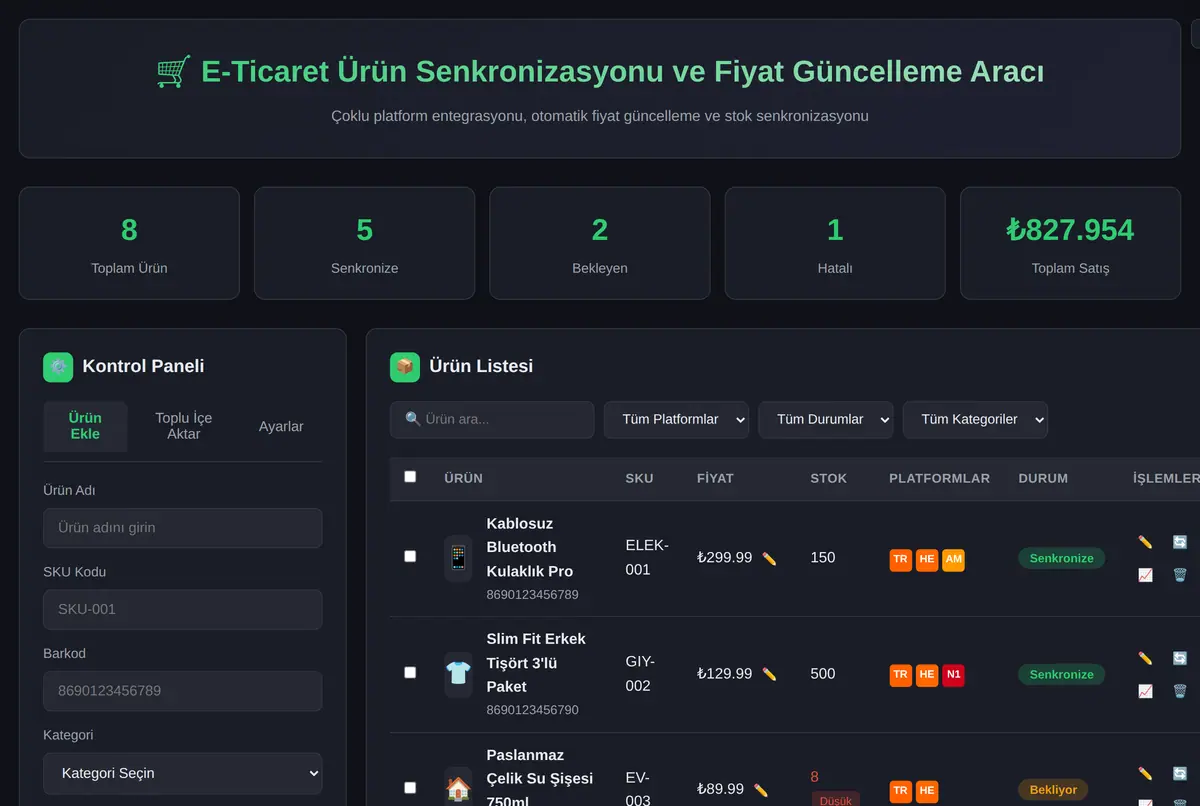
Task: Click the Toplam Ürün stat card
Action: (129, 243)
